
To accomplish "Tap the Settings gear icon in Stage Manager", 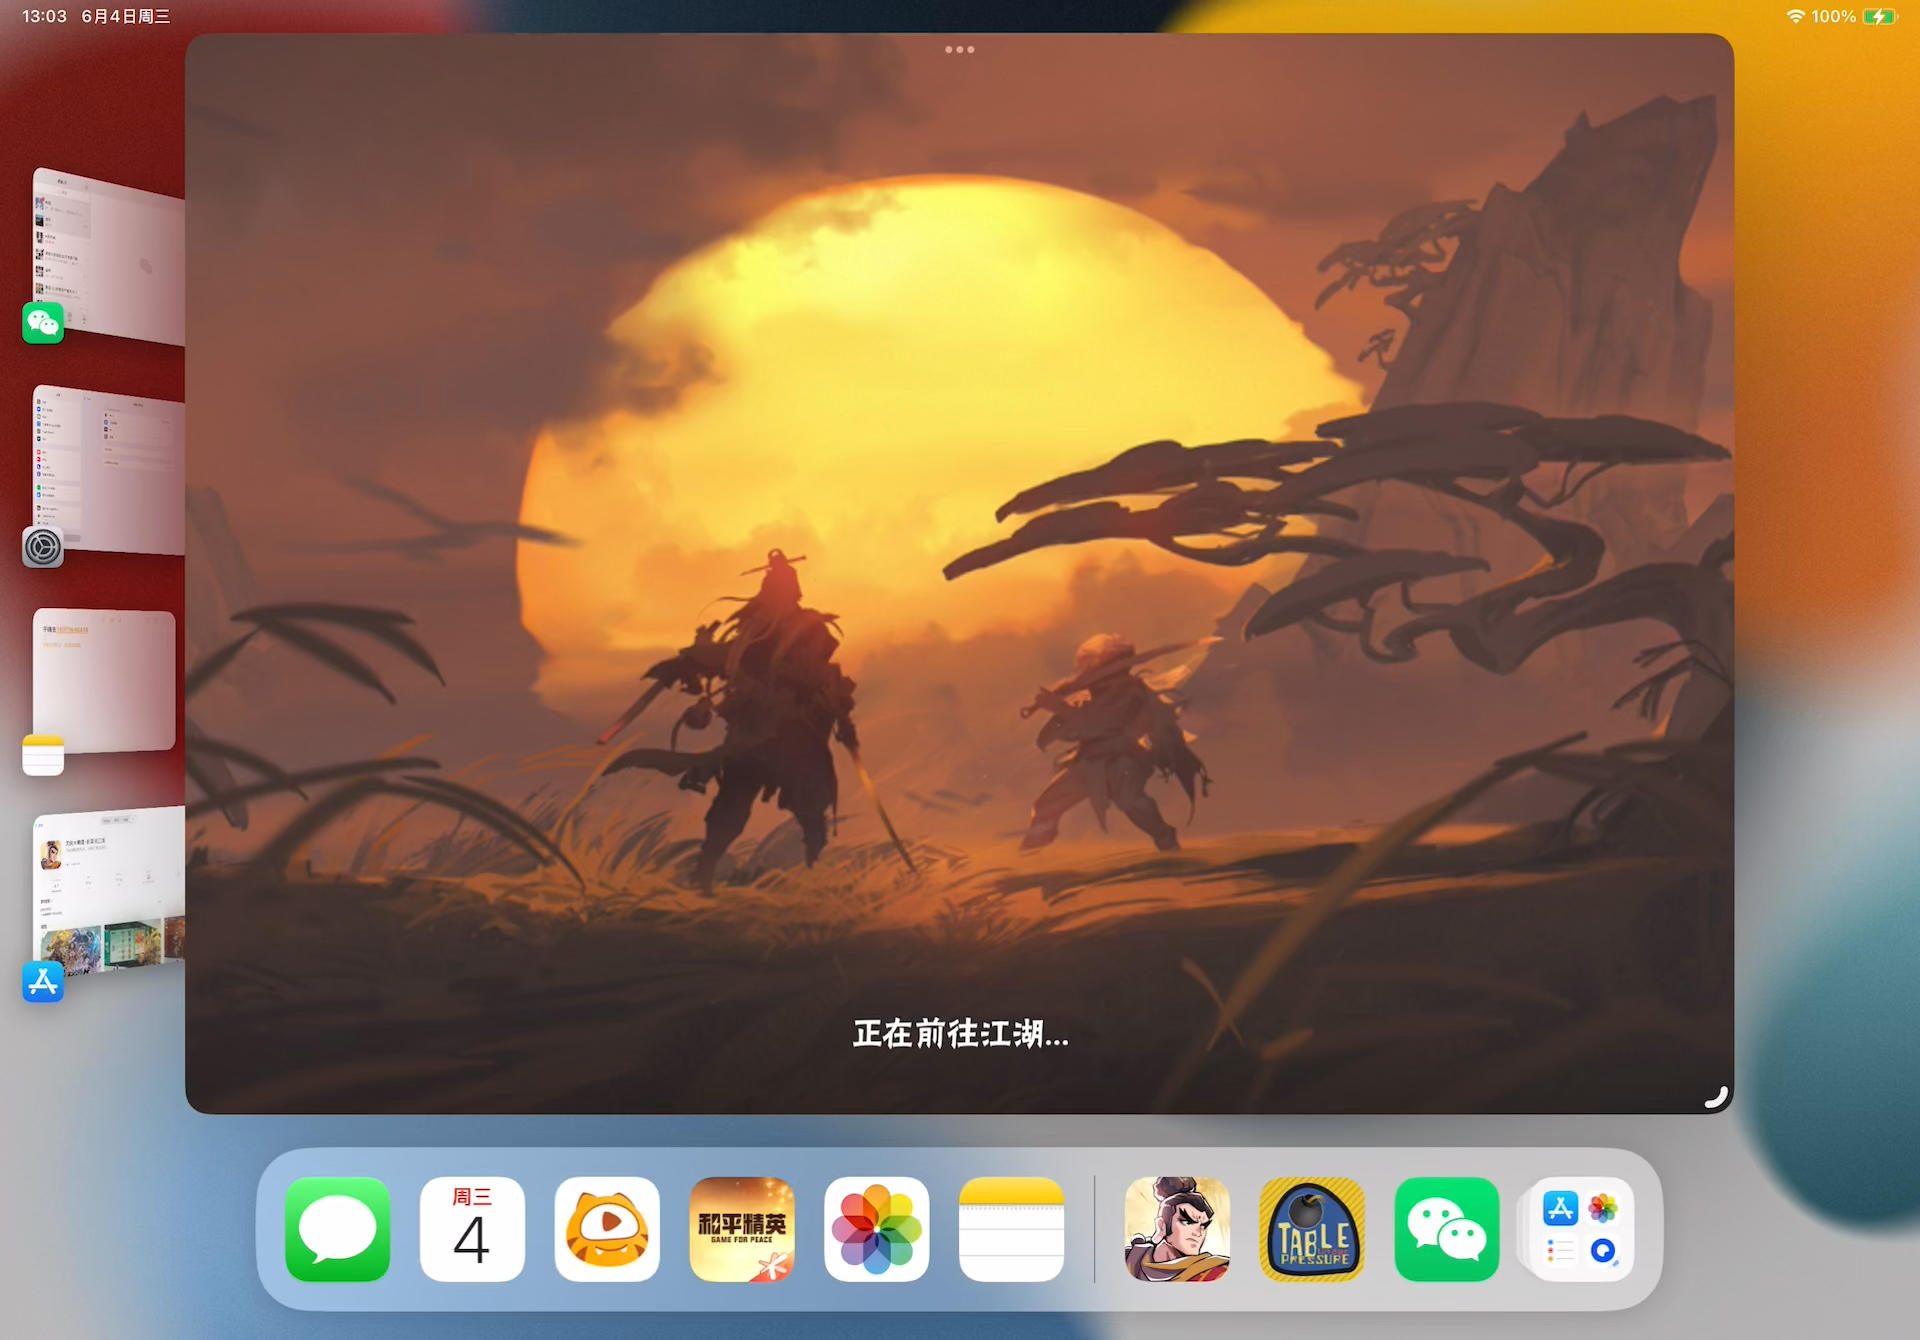I will pyautogui.click(x=43, y=547).
